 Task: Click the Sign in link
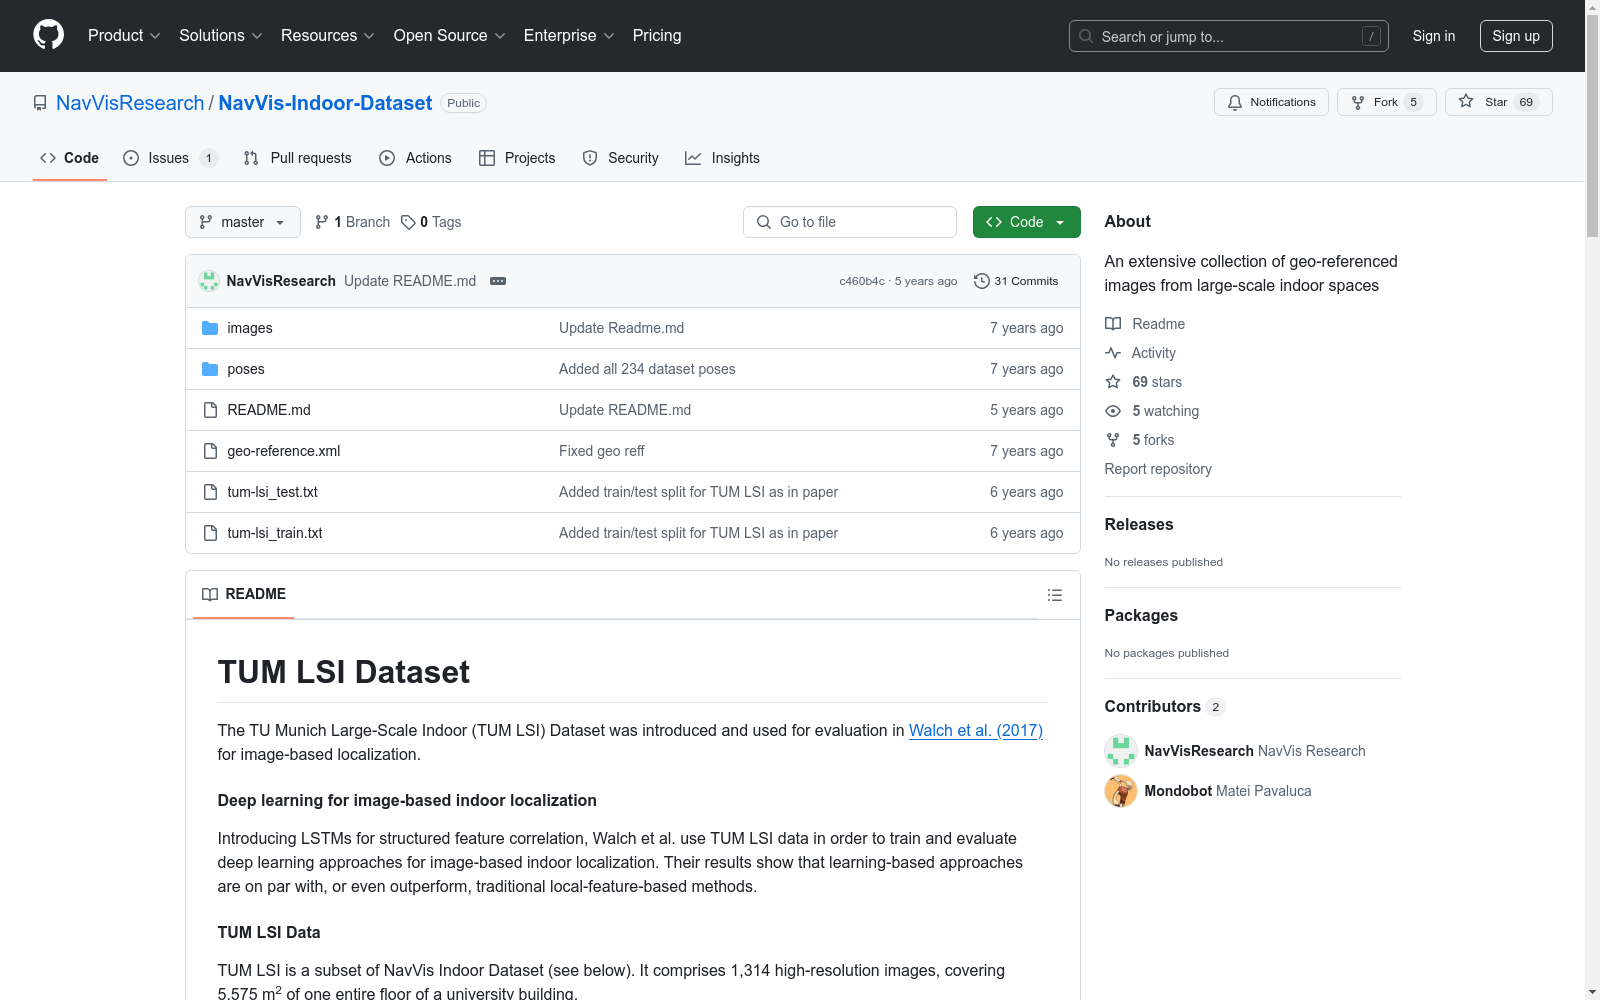coord(1434,36)
